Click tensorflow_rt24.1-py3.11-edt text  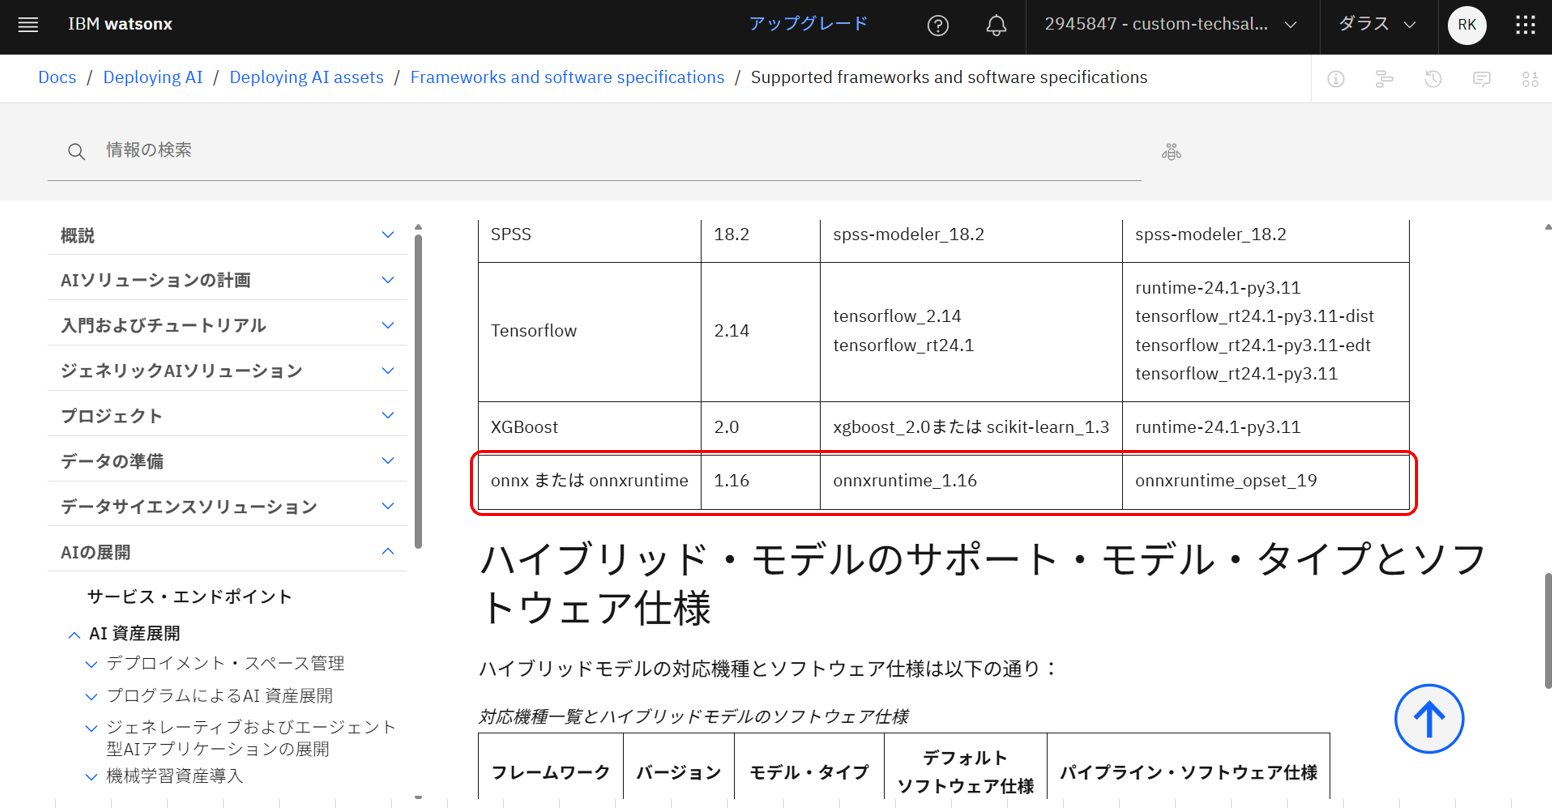1253,346
